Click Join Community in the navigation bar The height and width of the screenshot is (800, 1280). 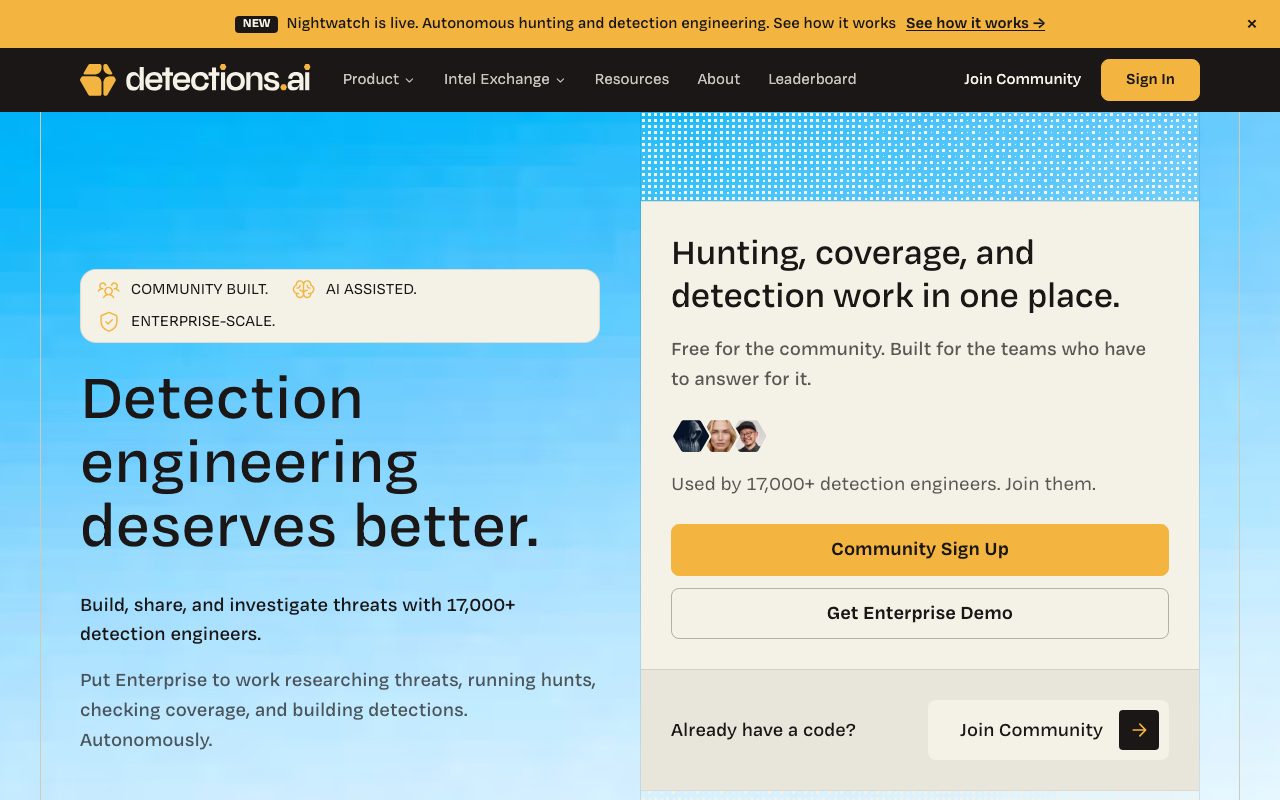click(1022, 80)
